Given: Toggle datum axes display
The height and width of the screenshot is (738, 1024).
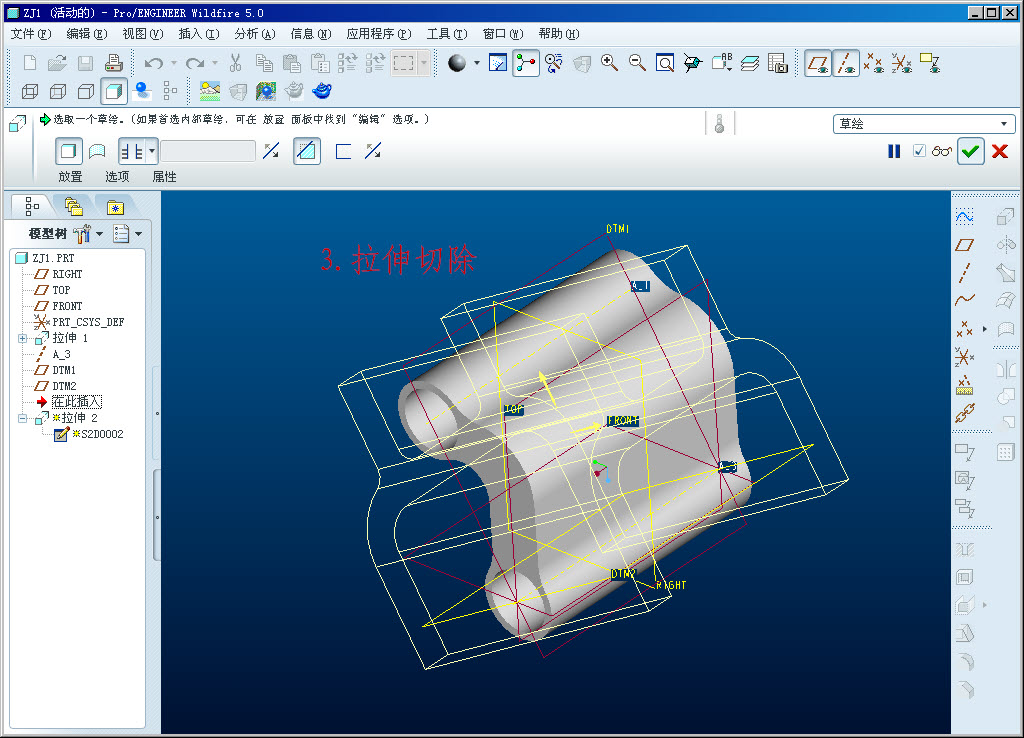Looking at the screenshot, I should pyautogui.click(x=846, y=63).
